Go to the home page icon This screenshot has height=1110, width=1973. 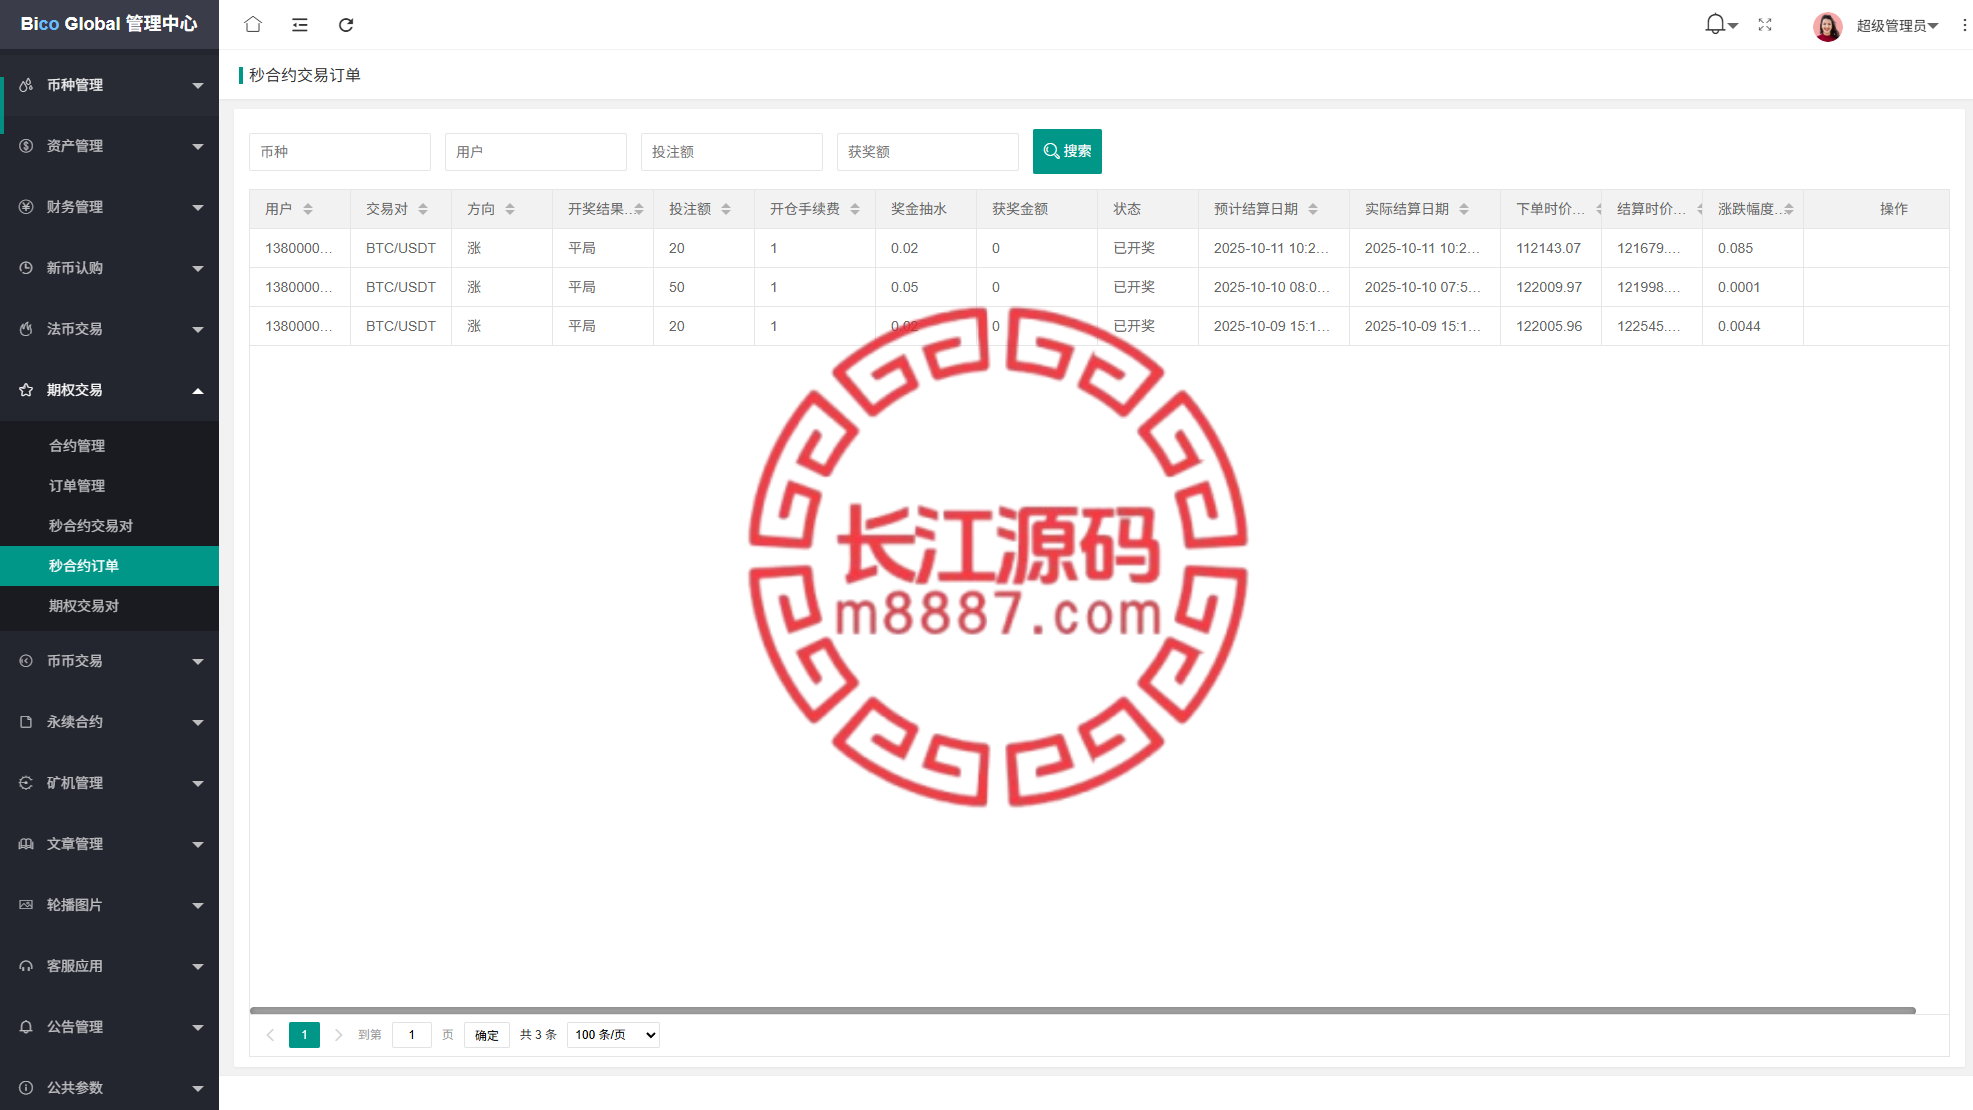253,25
